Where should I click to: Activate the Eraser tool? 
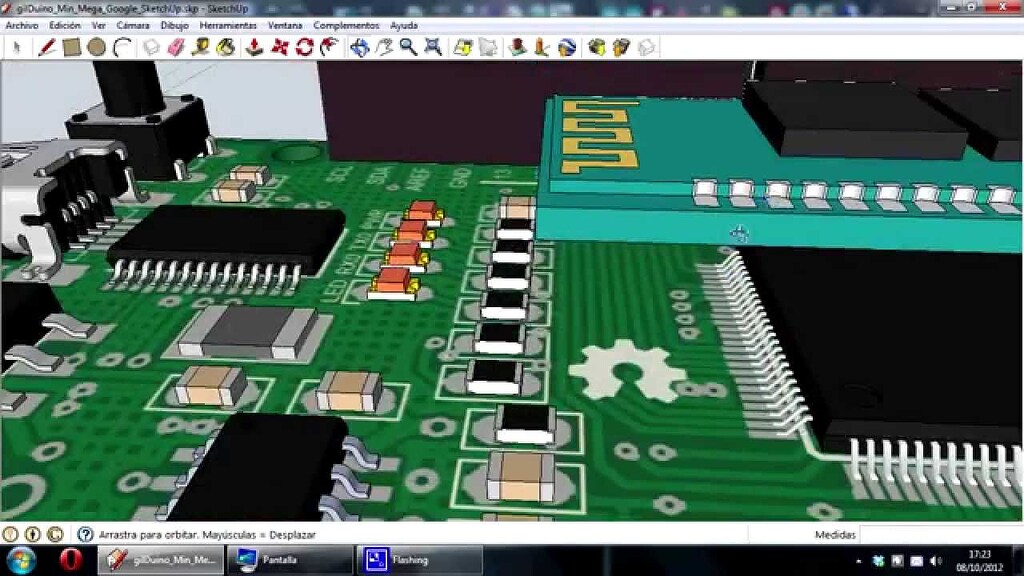(175, 45)
